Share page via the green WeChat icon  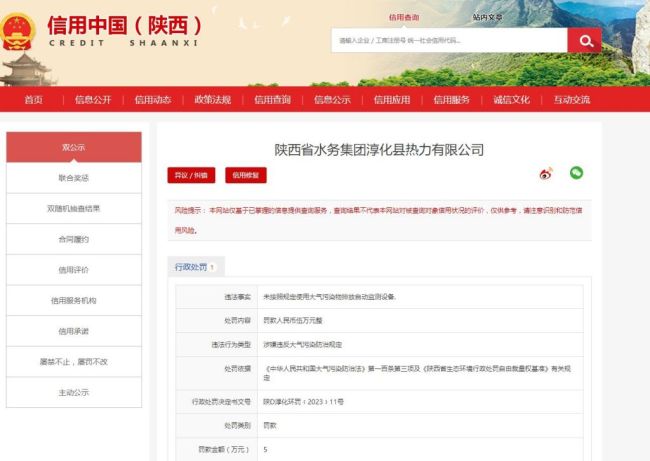[x=576, y=172]
